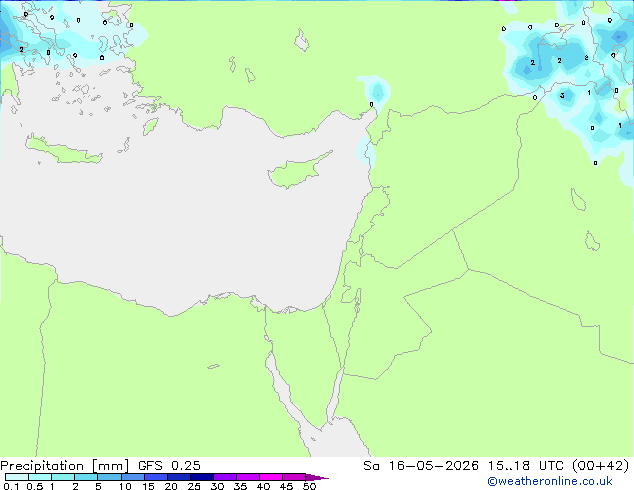
Task: Select the 5–10 mm legend color
Action: pos(109,477)
